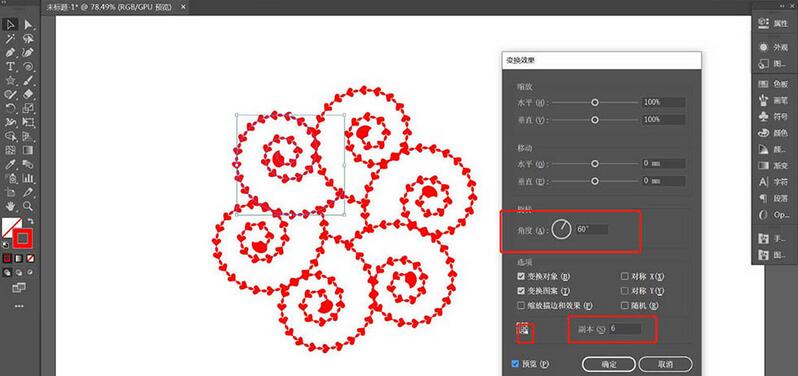Viewport: 798px width, 376px height.
Task: Click the 取消 cancel button
Action: [x=665, y=364]
